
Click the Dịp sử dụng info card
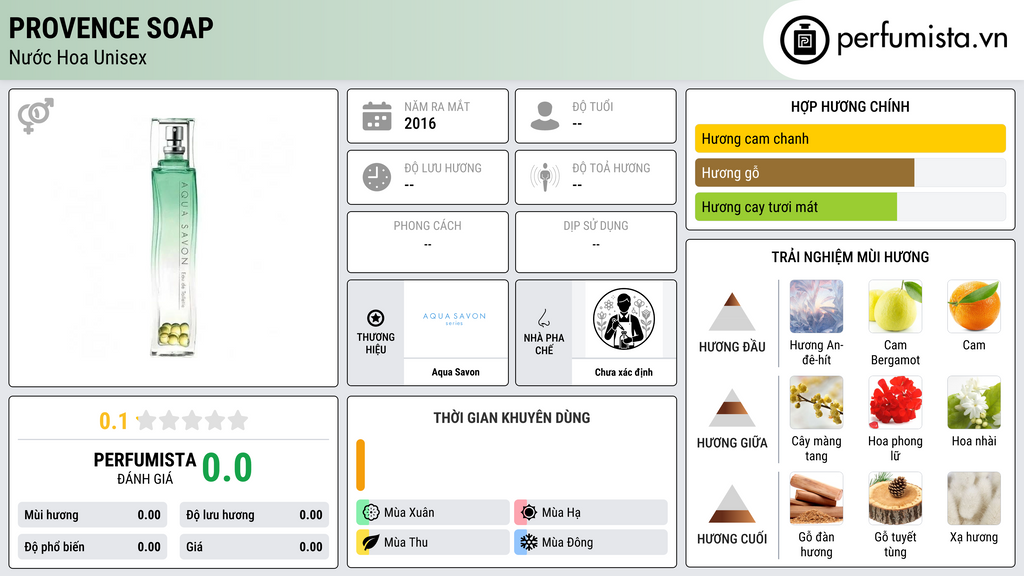coord(596,242)
